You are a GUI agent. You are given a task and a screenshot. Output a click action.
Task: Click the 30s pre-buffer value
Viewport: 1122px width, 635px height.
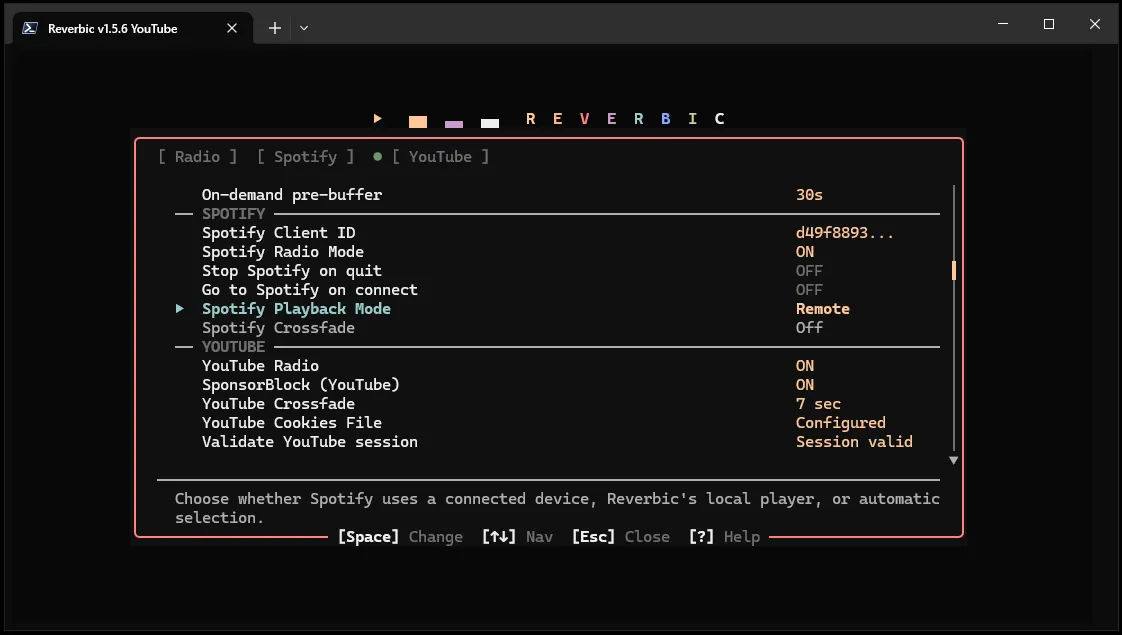click(809, 195)
